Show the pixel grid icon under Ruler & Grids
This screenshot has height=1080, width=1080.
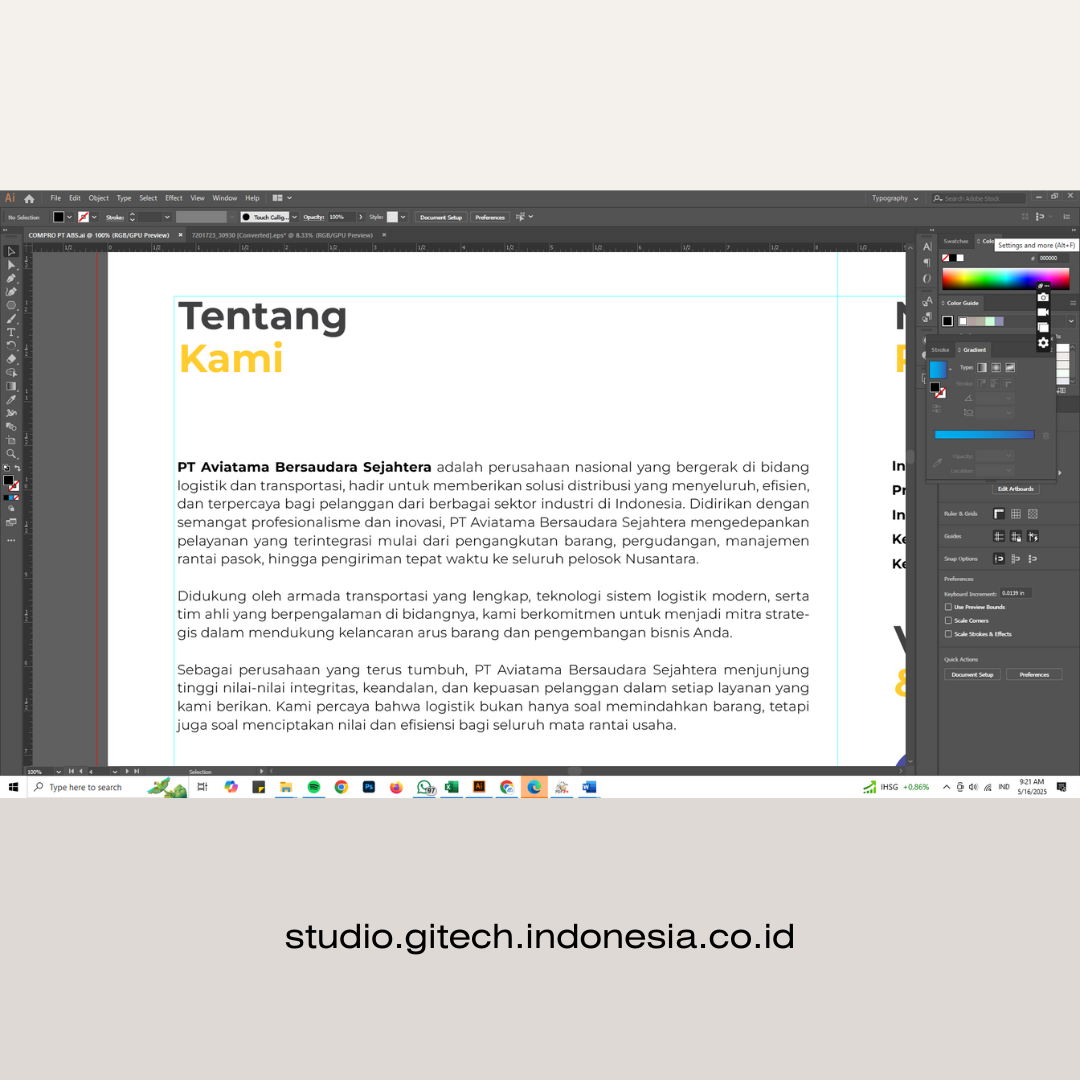pyautogui.click(x=1033, y=514)
